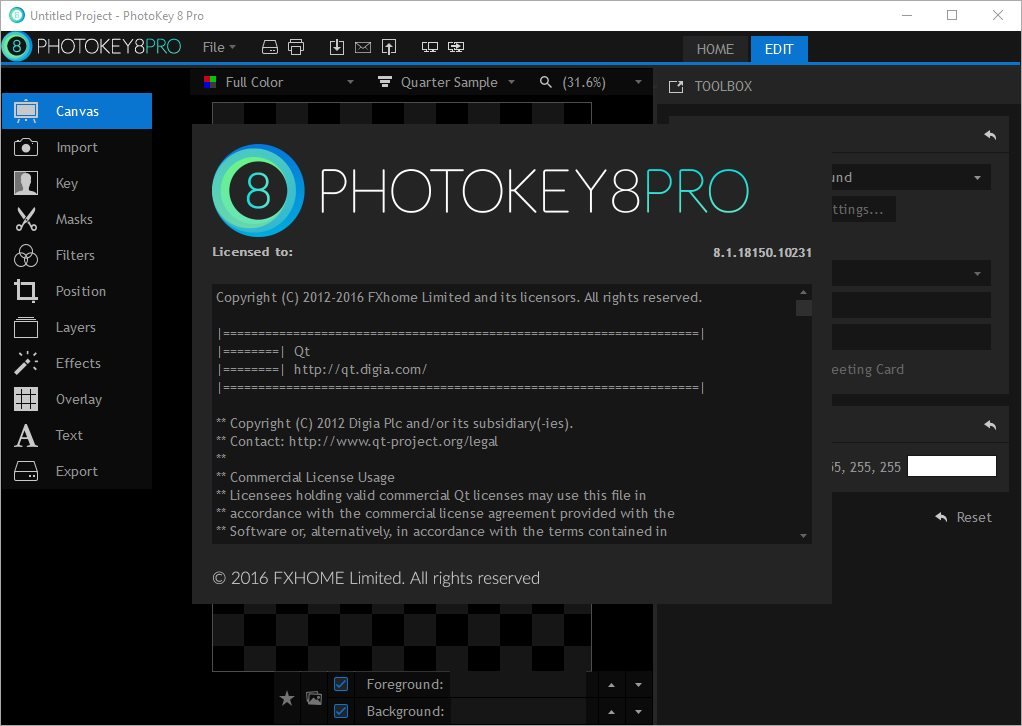1022x726 pixels.
Task: Click the image gallery icon near Foreground
Action: click(x=314, y=698)
